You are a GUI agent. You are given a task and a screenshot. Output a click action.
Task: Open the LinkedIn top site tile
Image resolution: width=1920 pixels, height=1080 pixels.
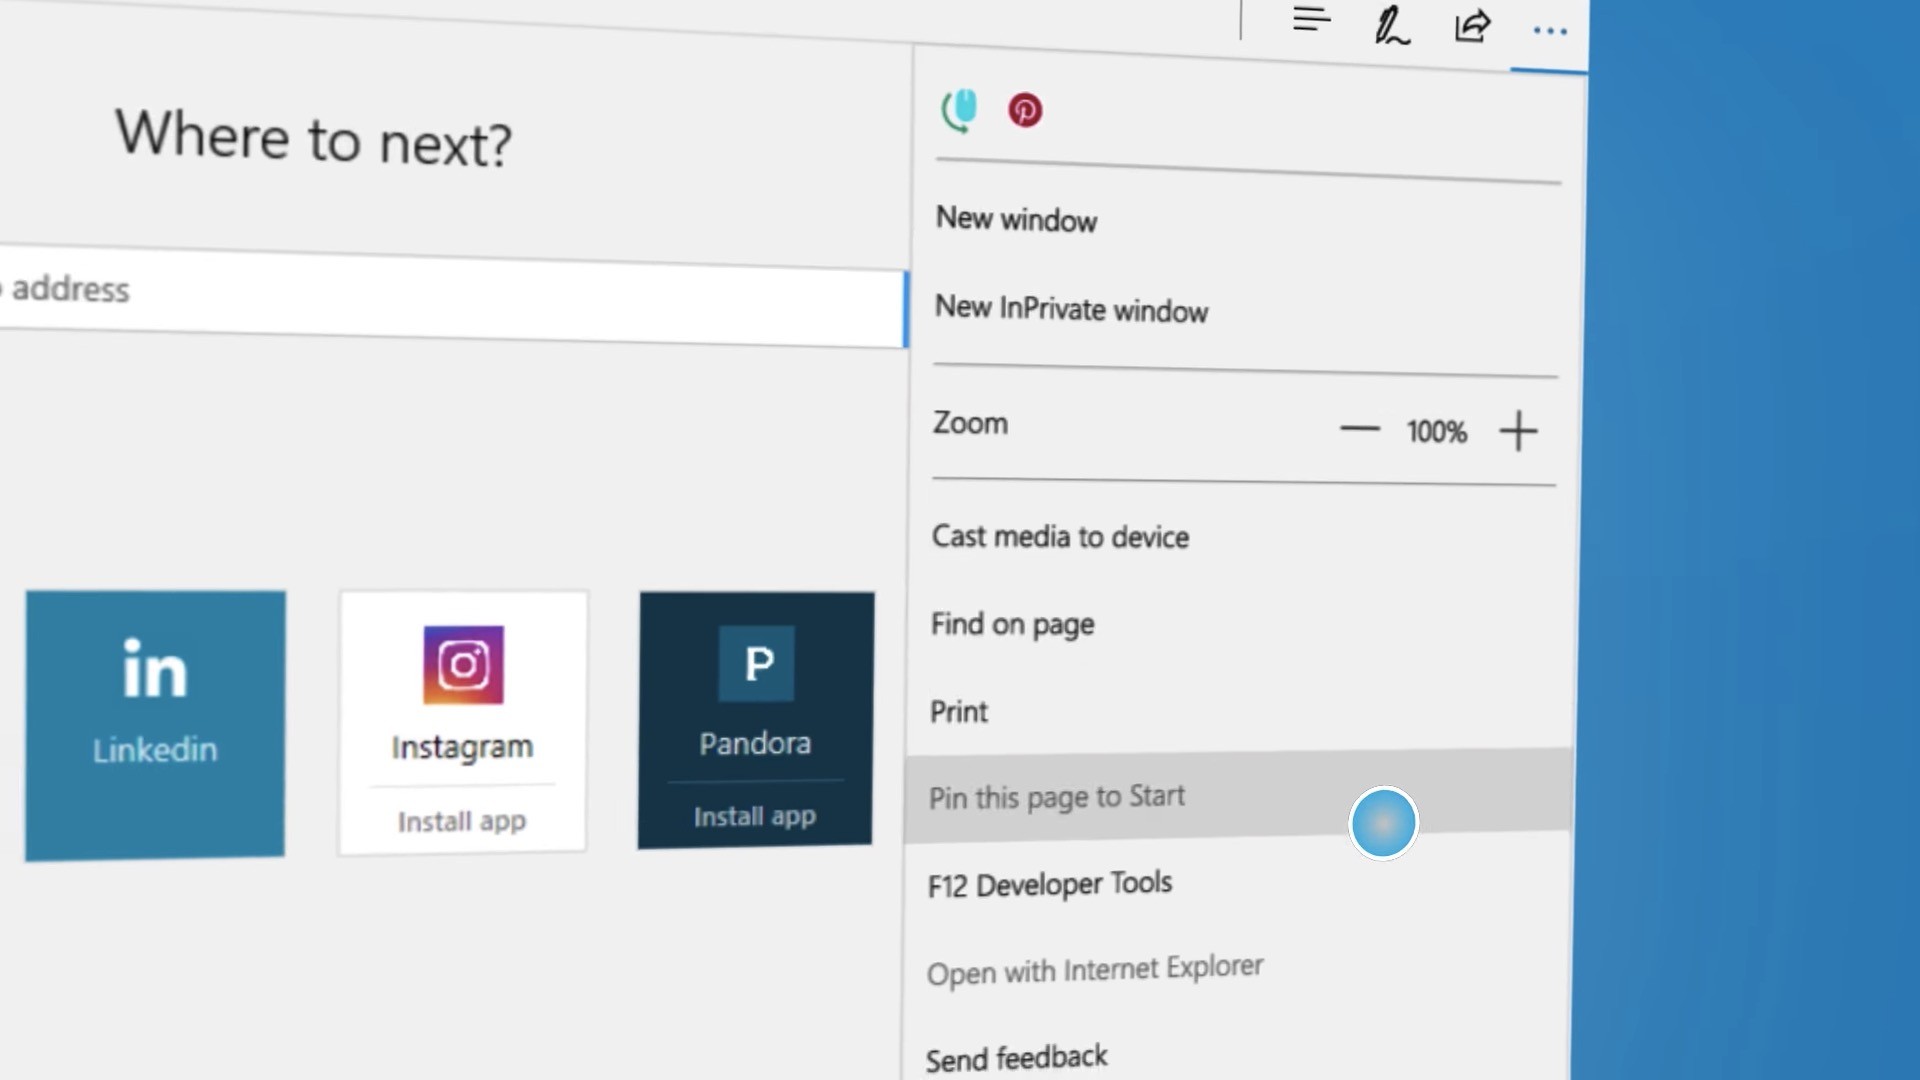coord(155,725)
